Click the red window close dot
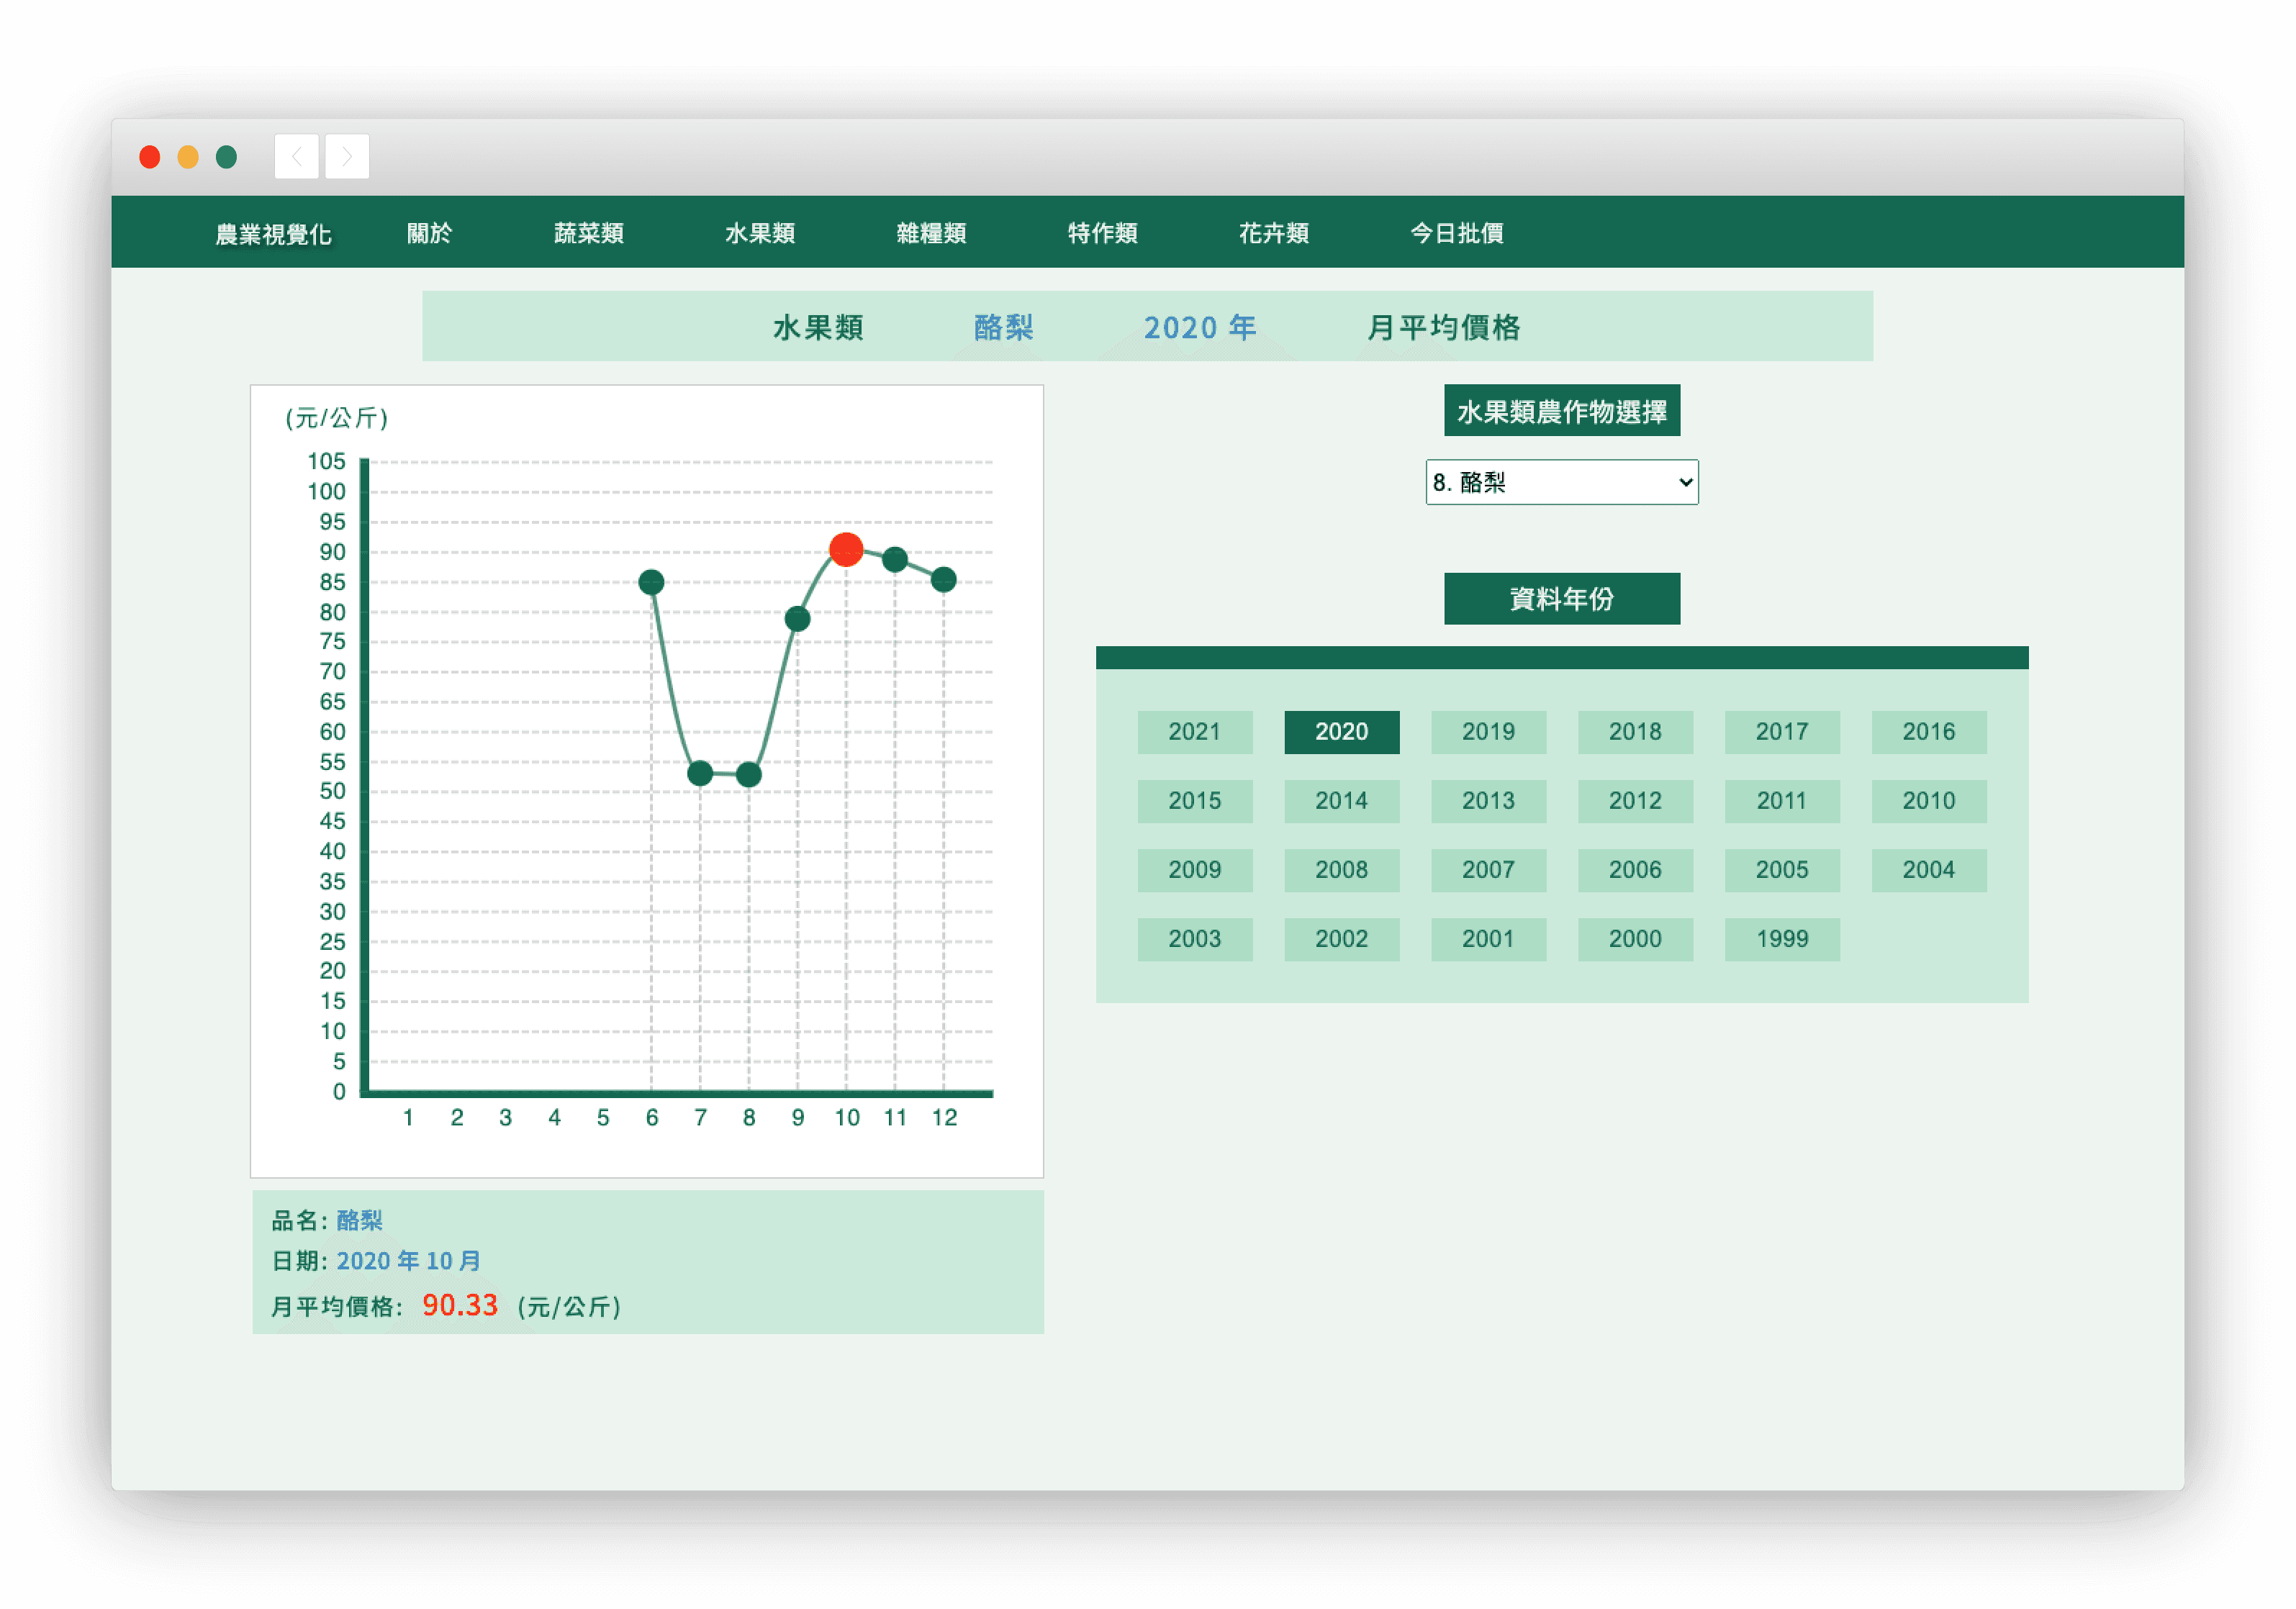This screenshot has width=2296, height=1609. [x=150, y=157]
